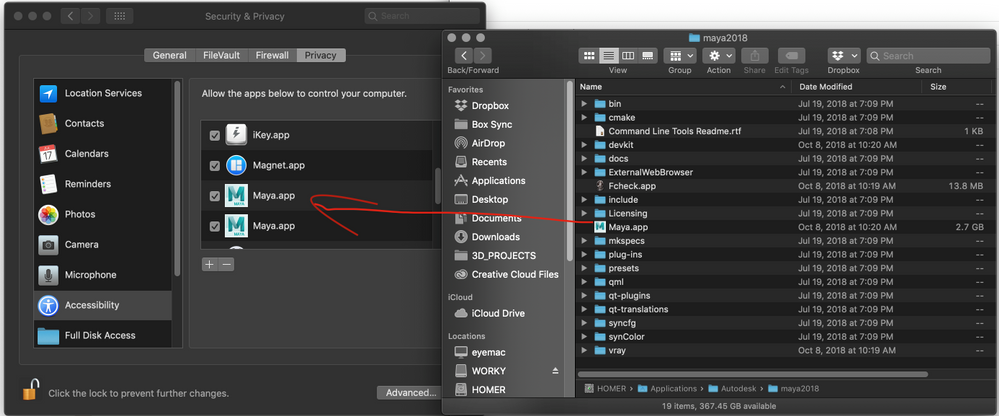Click the Finder search field

928,55
